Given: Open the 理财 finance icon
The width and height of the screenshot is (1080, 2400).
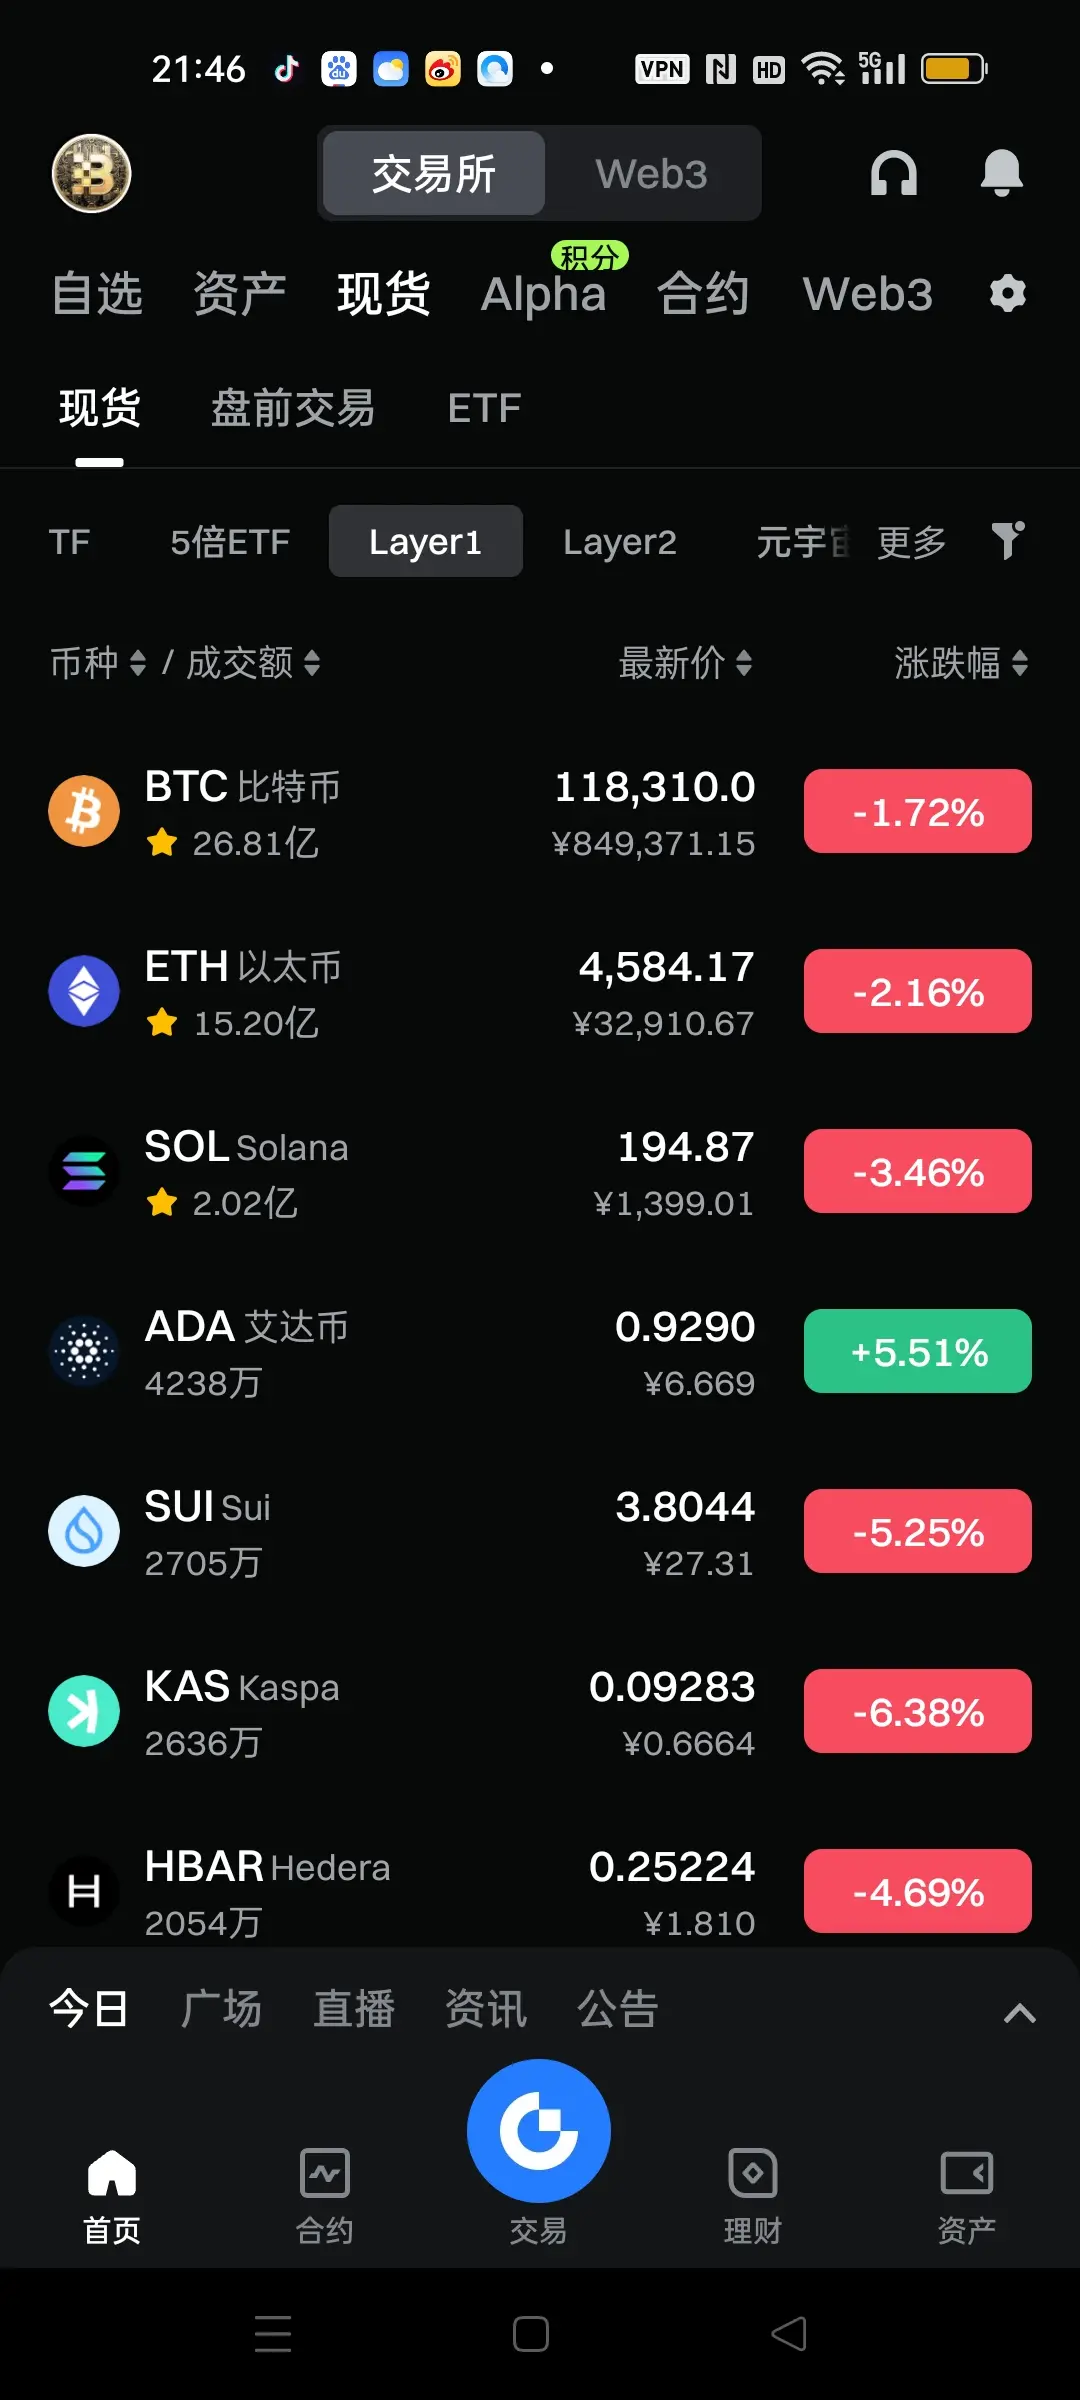Looking at the screenshot, I should (752, 2172).
